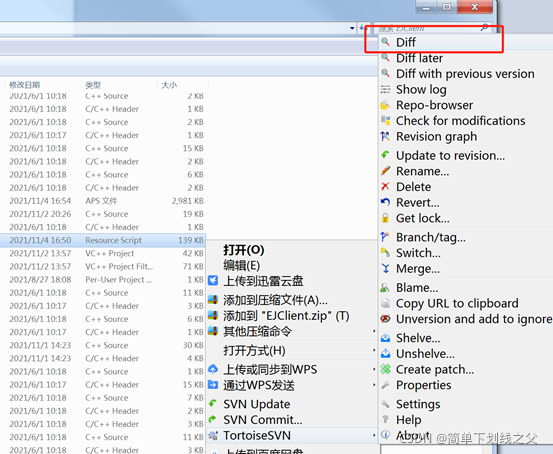Choose 编辑(E) from the context menu
Image resolution: width=553 pixels, height=454 pixels.
coord(241,265)
